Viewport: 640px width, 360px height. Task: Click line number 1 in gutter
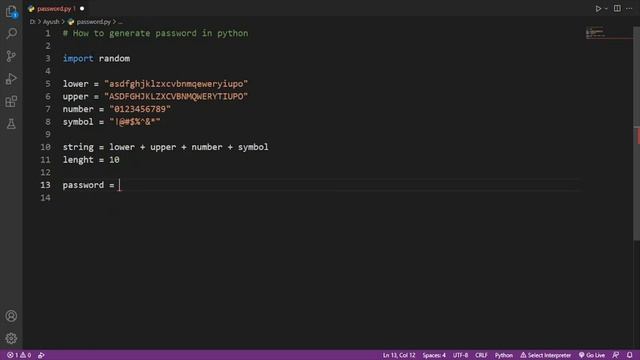48,33
